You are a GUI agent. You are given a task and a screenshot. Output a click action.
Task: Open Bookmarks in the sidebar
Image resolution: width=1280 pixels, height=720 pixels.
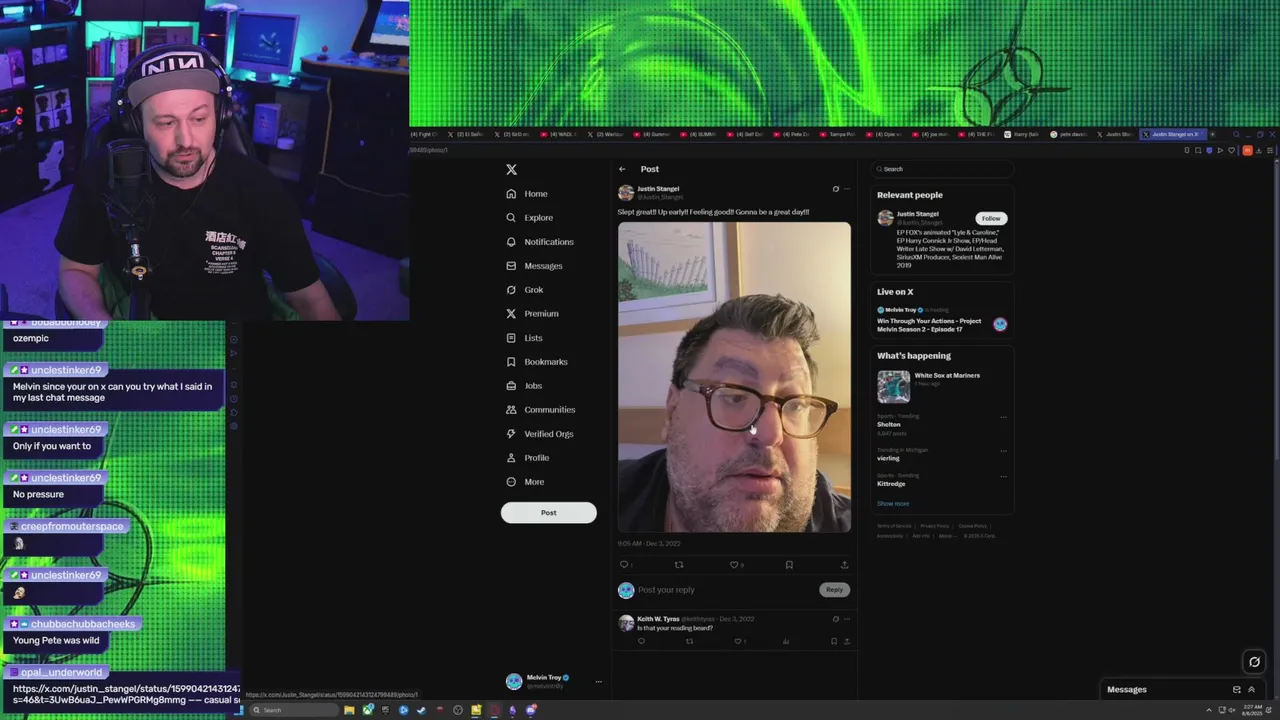pos(536,362)
